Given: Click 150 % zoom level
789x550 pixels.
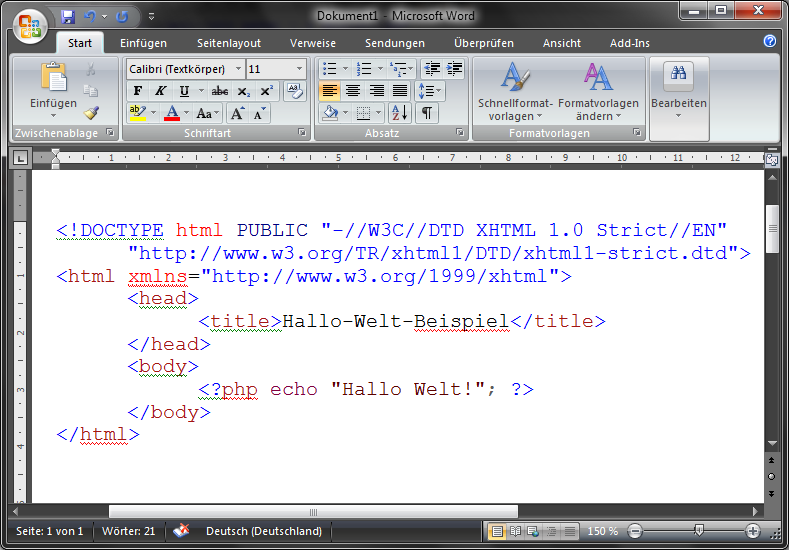Looking at the screenshot, I should [602, 531].
